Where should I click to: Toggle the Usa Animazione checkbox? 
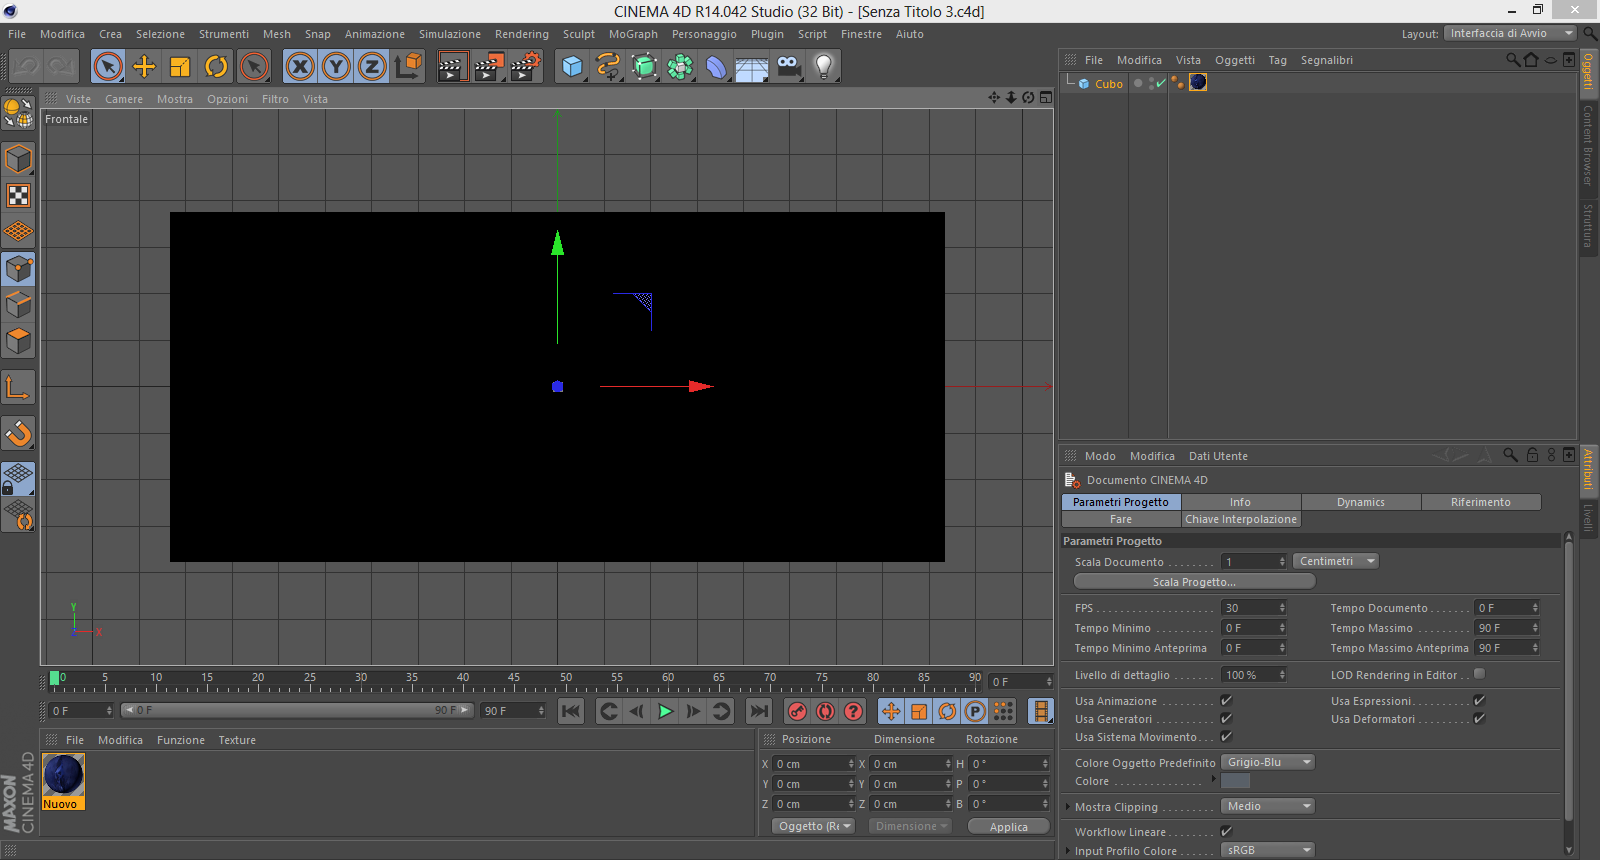coord(1226,701)
